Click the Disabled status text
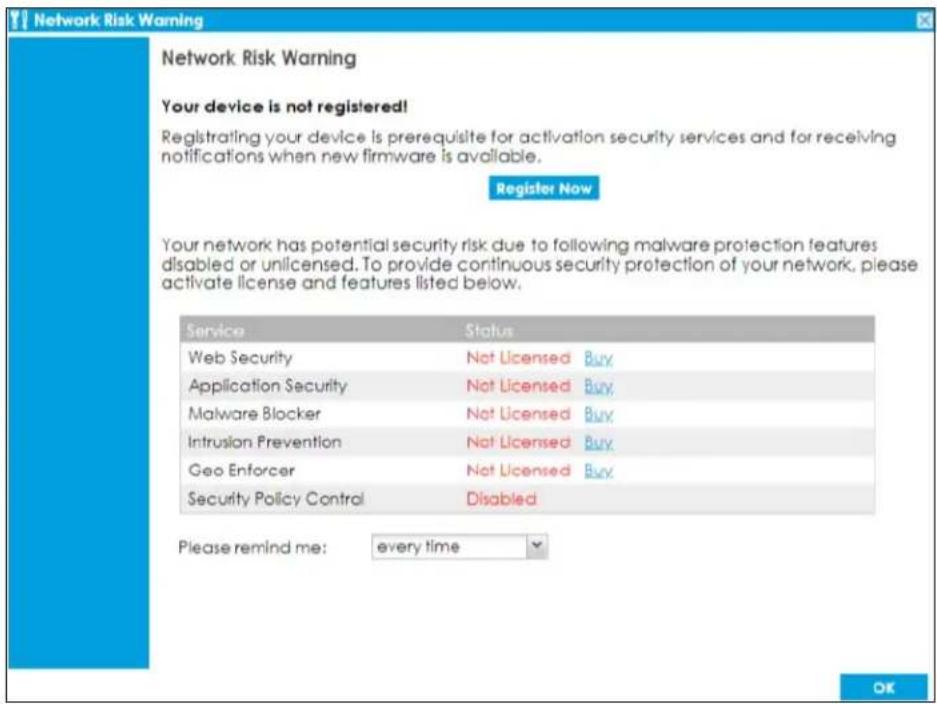 [501, 498]
